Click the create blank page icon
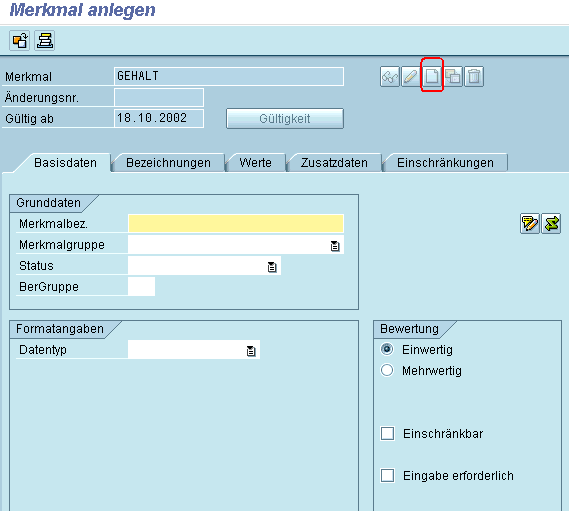The height and width of the screenshot is (511, 569). pos(432,77)
